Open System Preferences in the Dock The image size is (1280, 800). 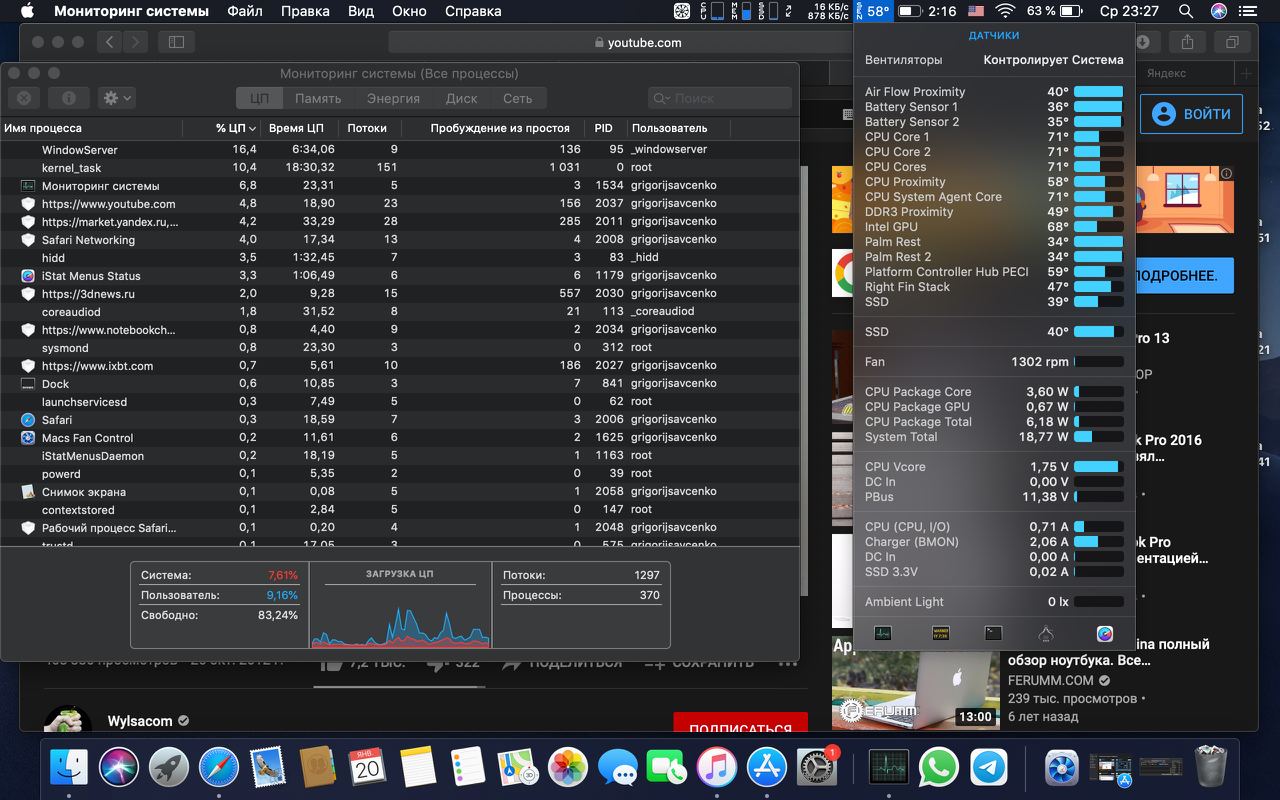(817, 767)
